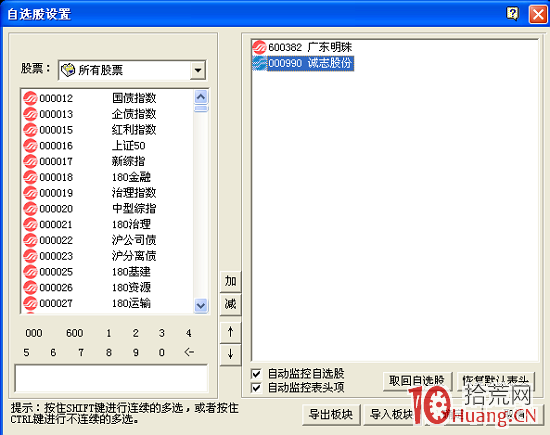Click the Shenzhen icon next to 000990
The image size is (550, 435).
click(259, 63)
